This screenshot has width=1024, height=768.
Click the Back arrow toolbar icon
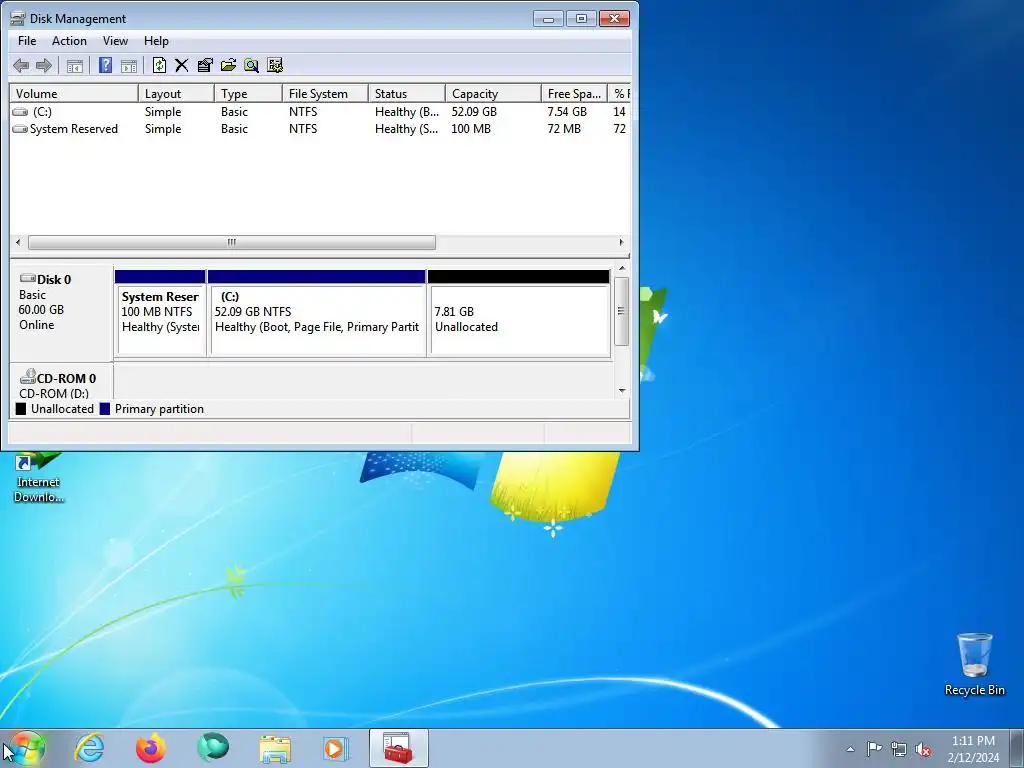21,65
